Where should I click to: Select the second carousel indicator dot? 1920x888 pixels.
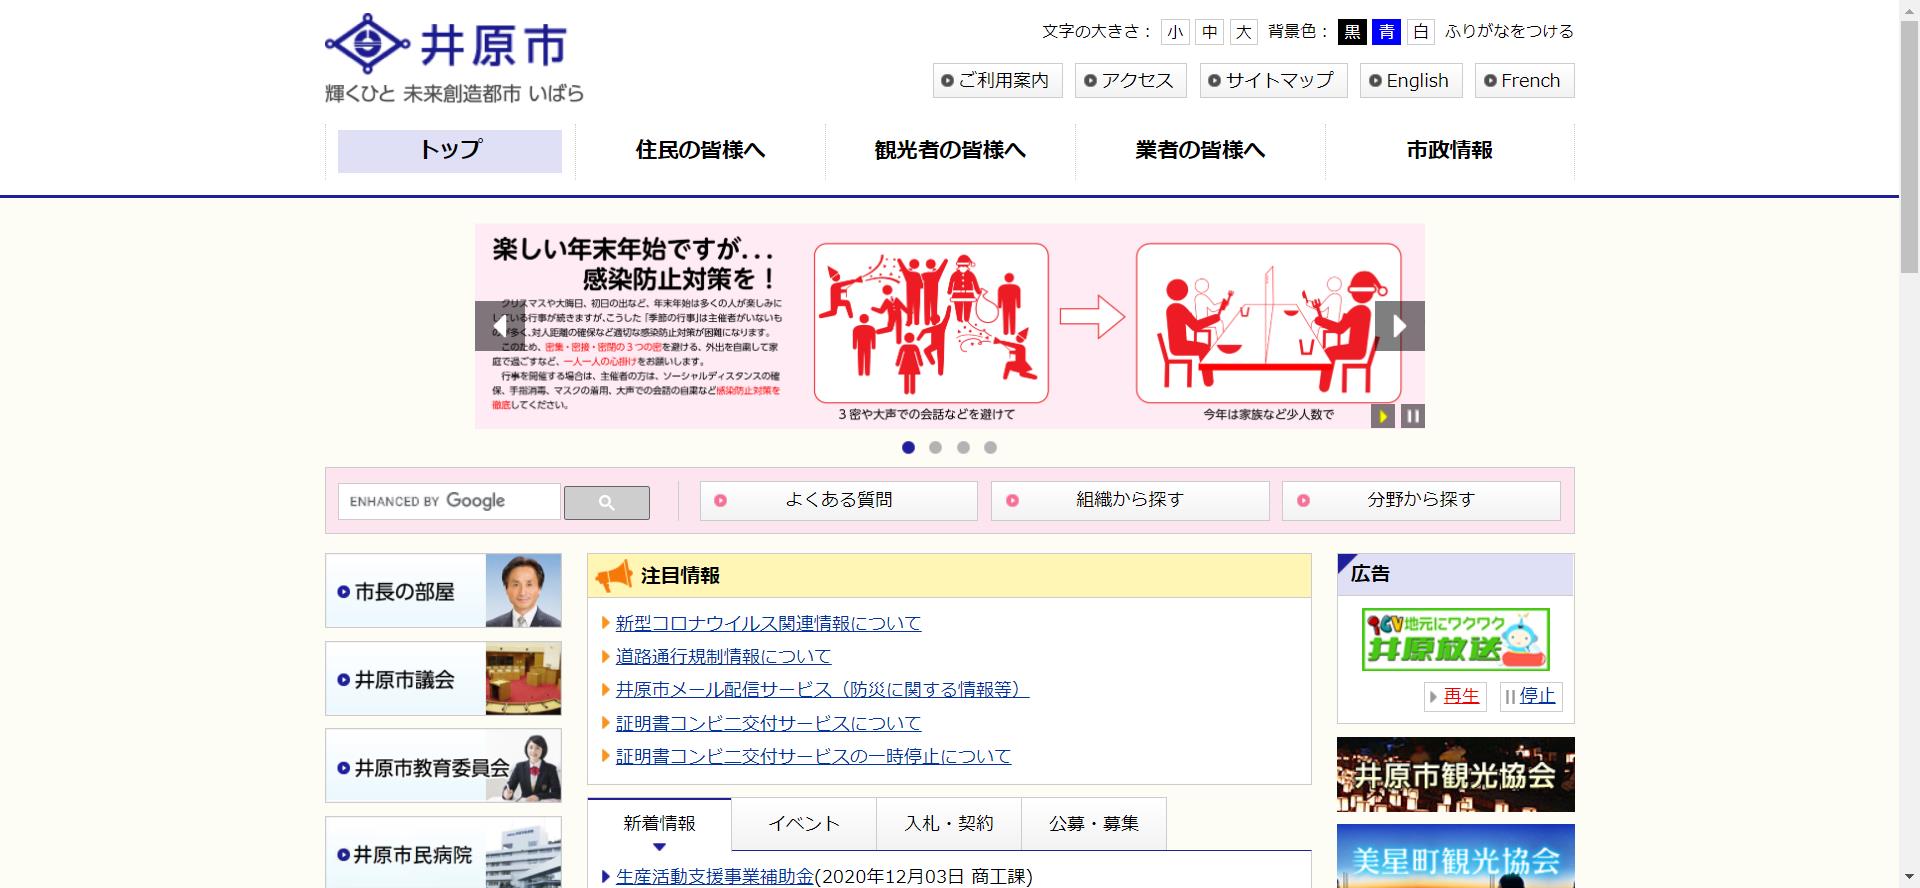click(x=935, y=448)
